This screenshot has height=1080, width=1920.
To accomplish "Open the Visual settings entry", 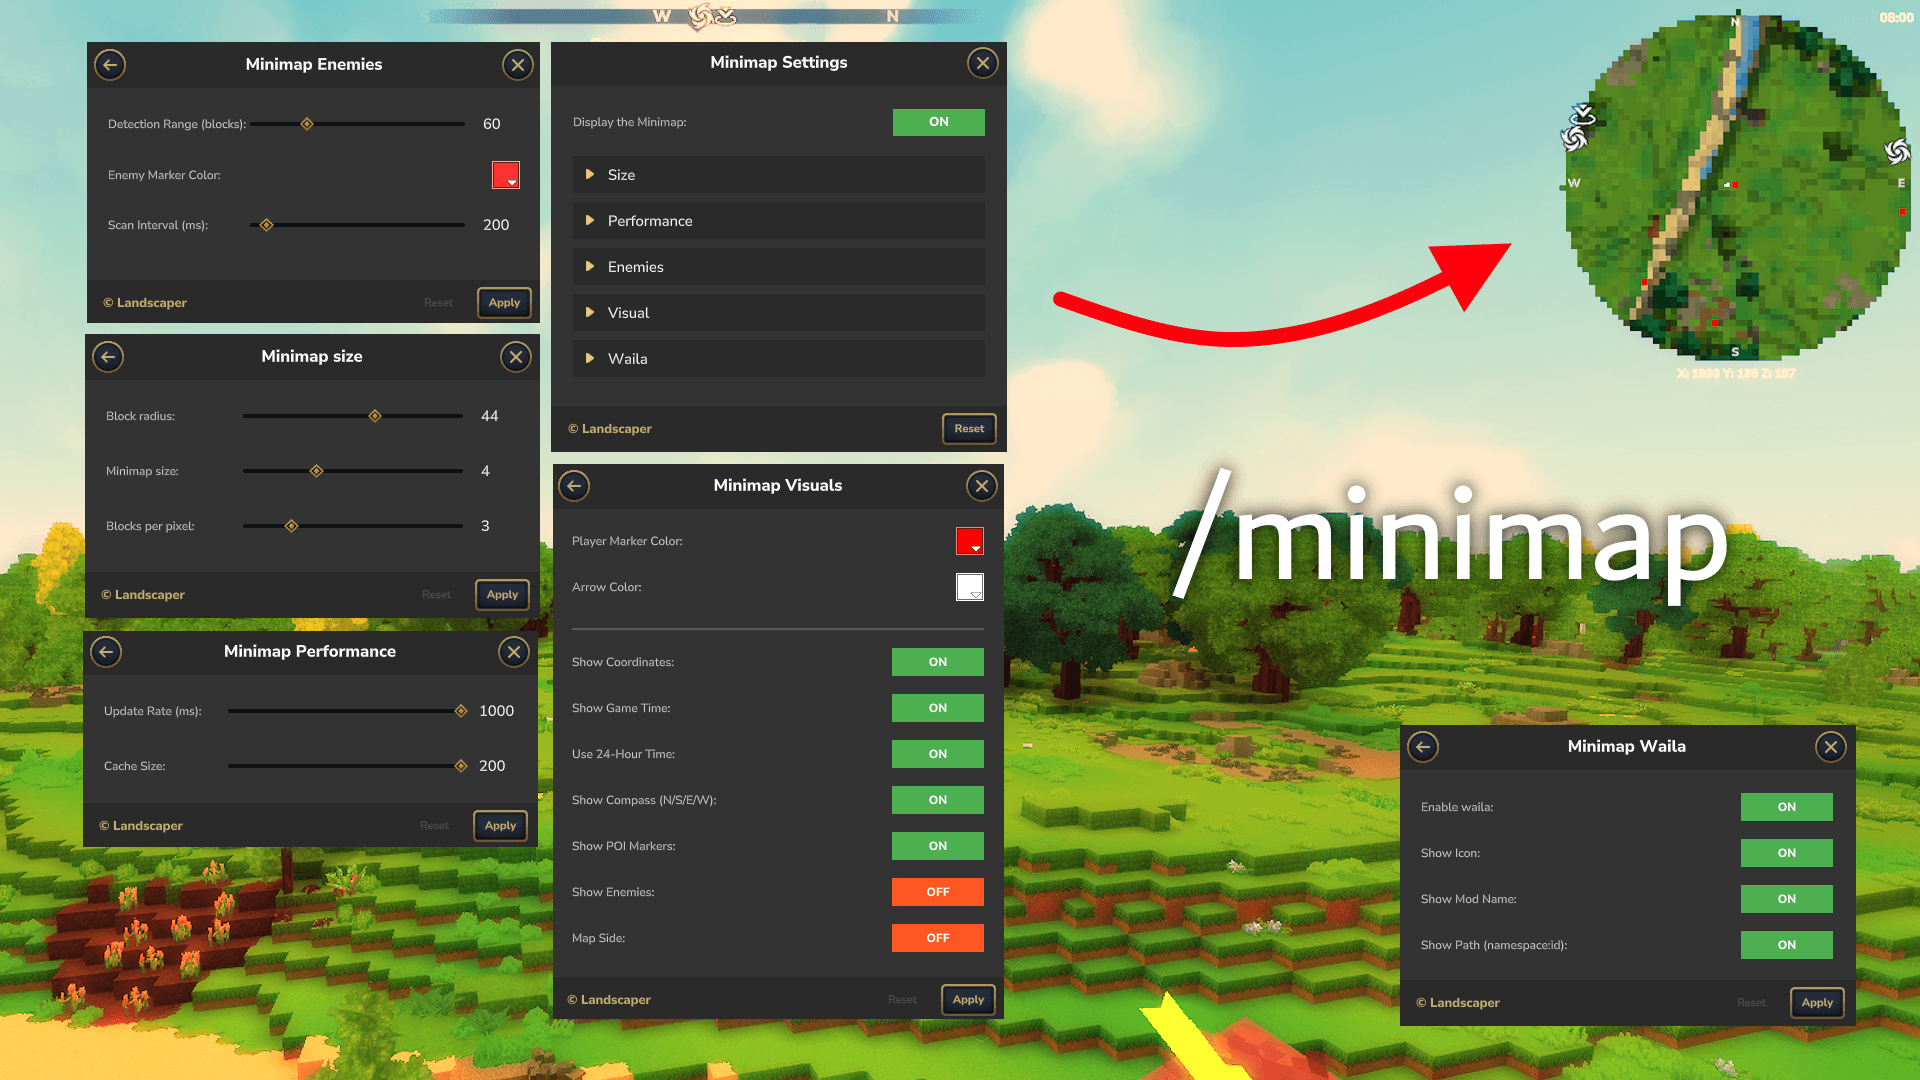I will pyautogui.click(x=778, y=313).
